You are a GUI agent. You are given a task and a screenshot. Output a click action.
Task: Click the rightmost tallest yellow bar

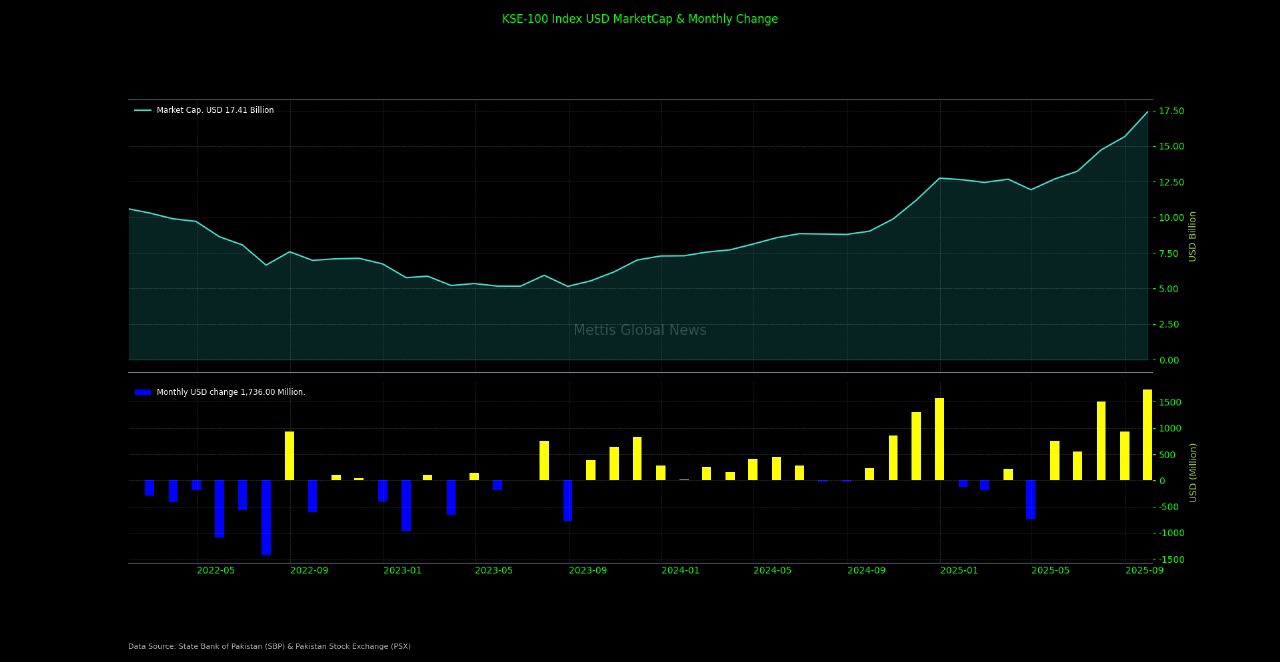(x=1147, y=435)
